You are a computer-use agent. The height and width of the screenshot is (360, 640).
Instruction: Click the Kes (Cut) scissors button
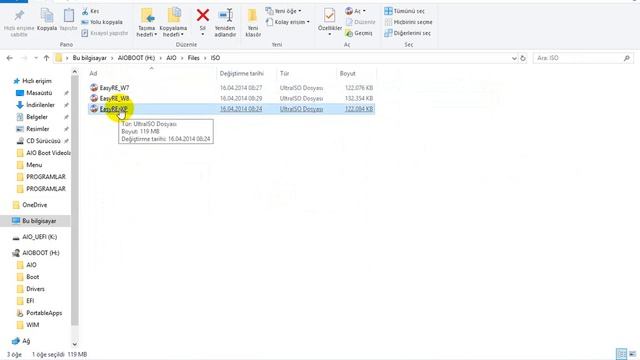pyautogui.click(x=91, y=11)
